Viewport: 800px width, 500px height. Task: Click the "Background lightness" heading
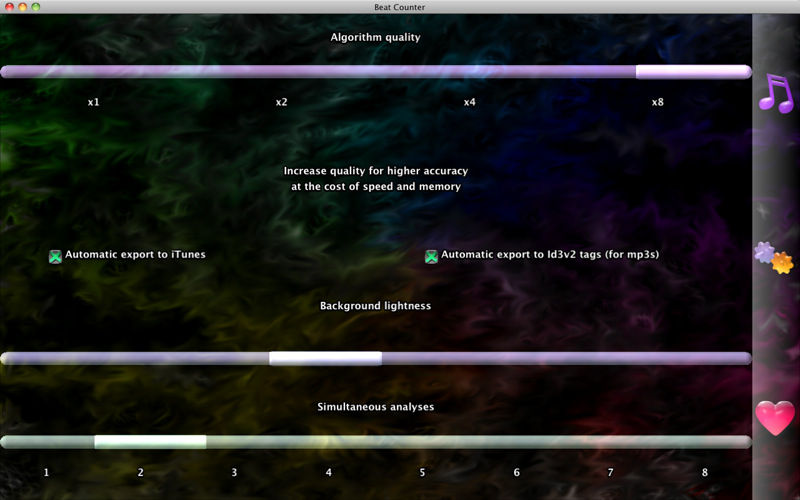376,306
